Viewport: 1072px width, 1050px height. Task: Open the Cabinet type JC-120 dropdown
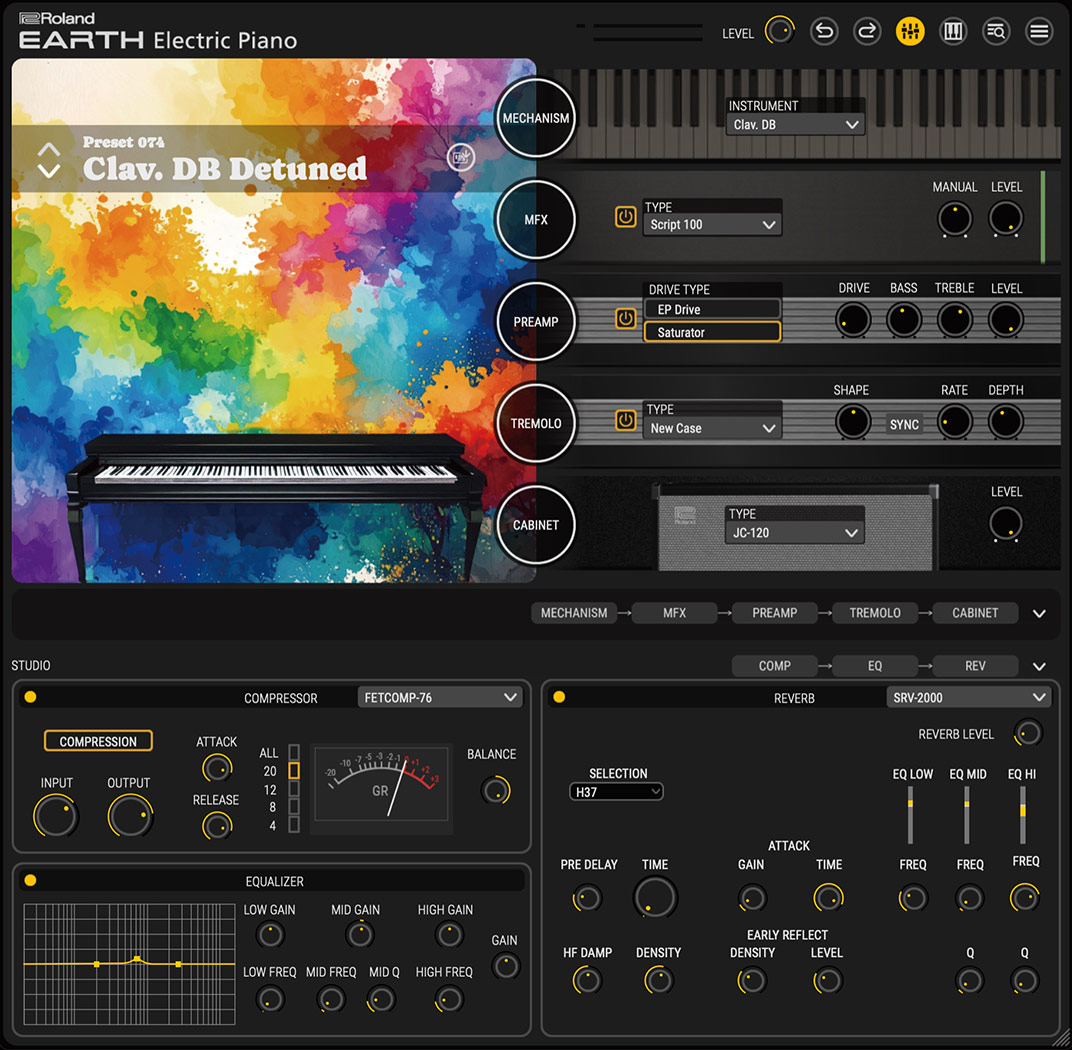click(795, 533)
